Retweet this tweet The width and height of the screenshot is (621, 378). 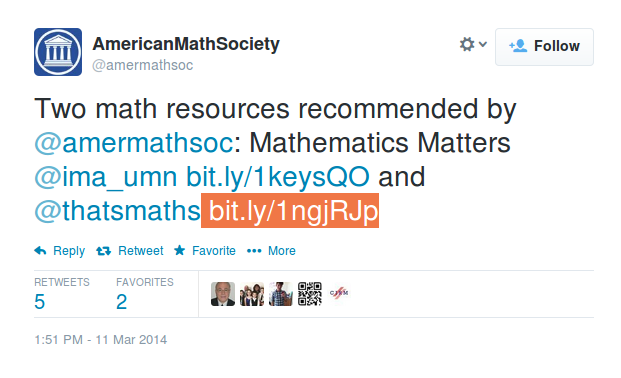coord(130,251)
